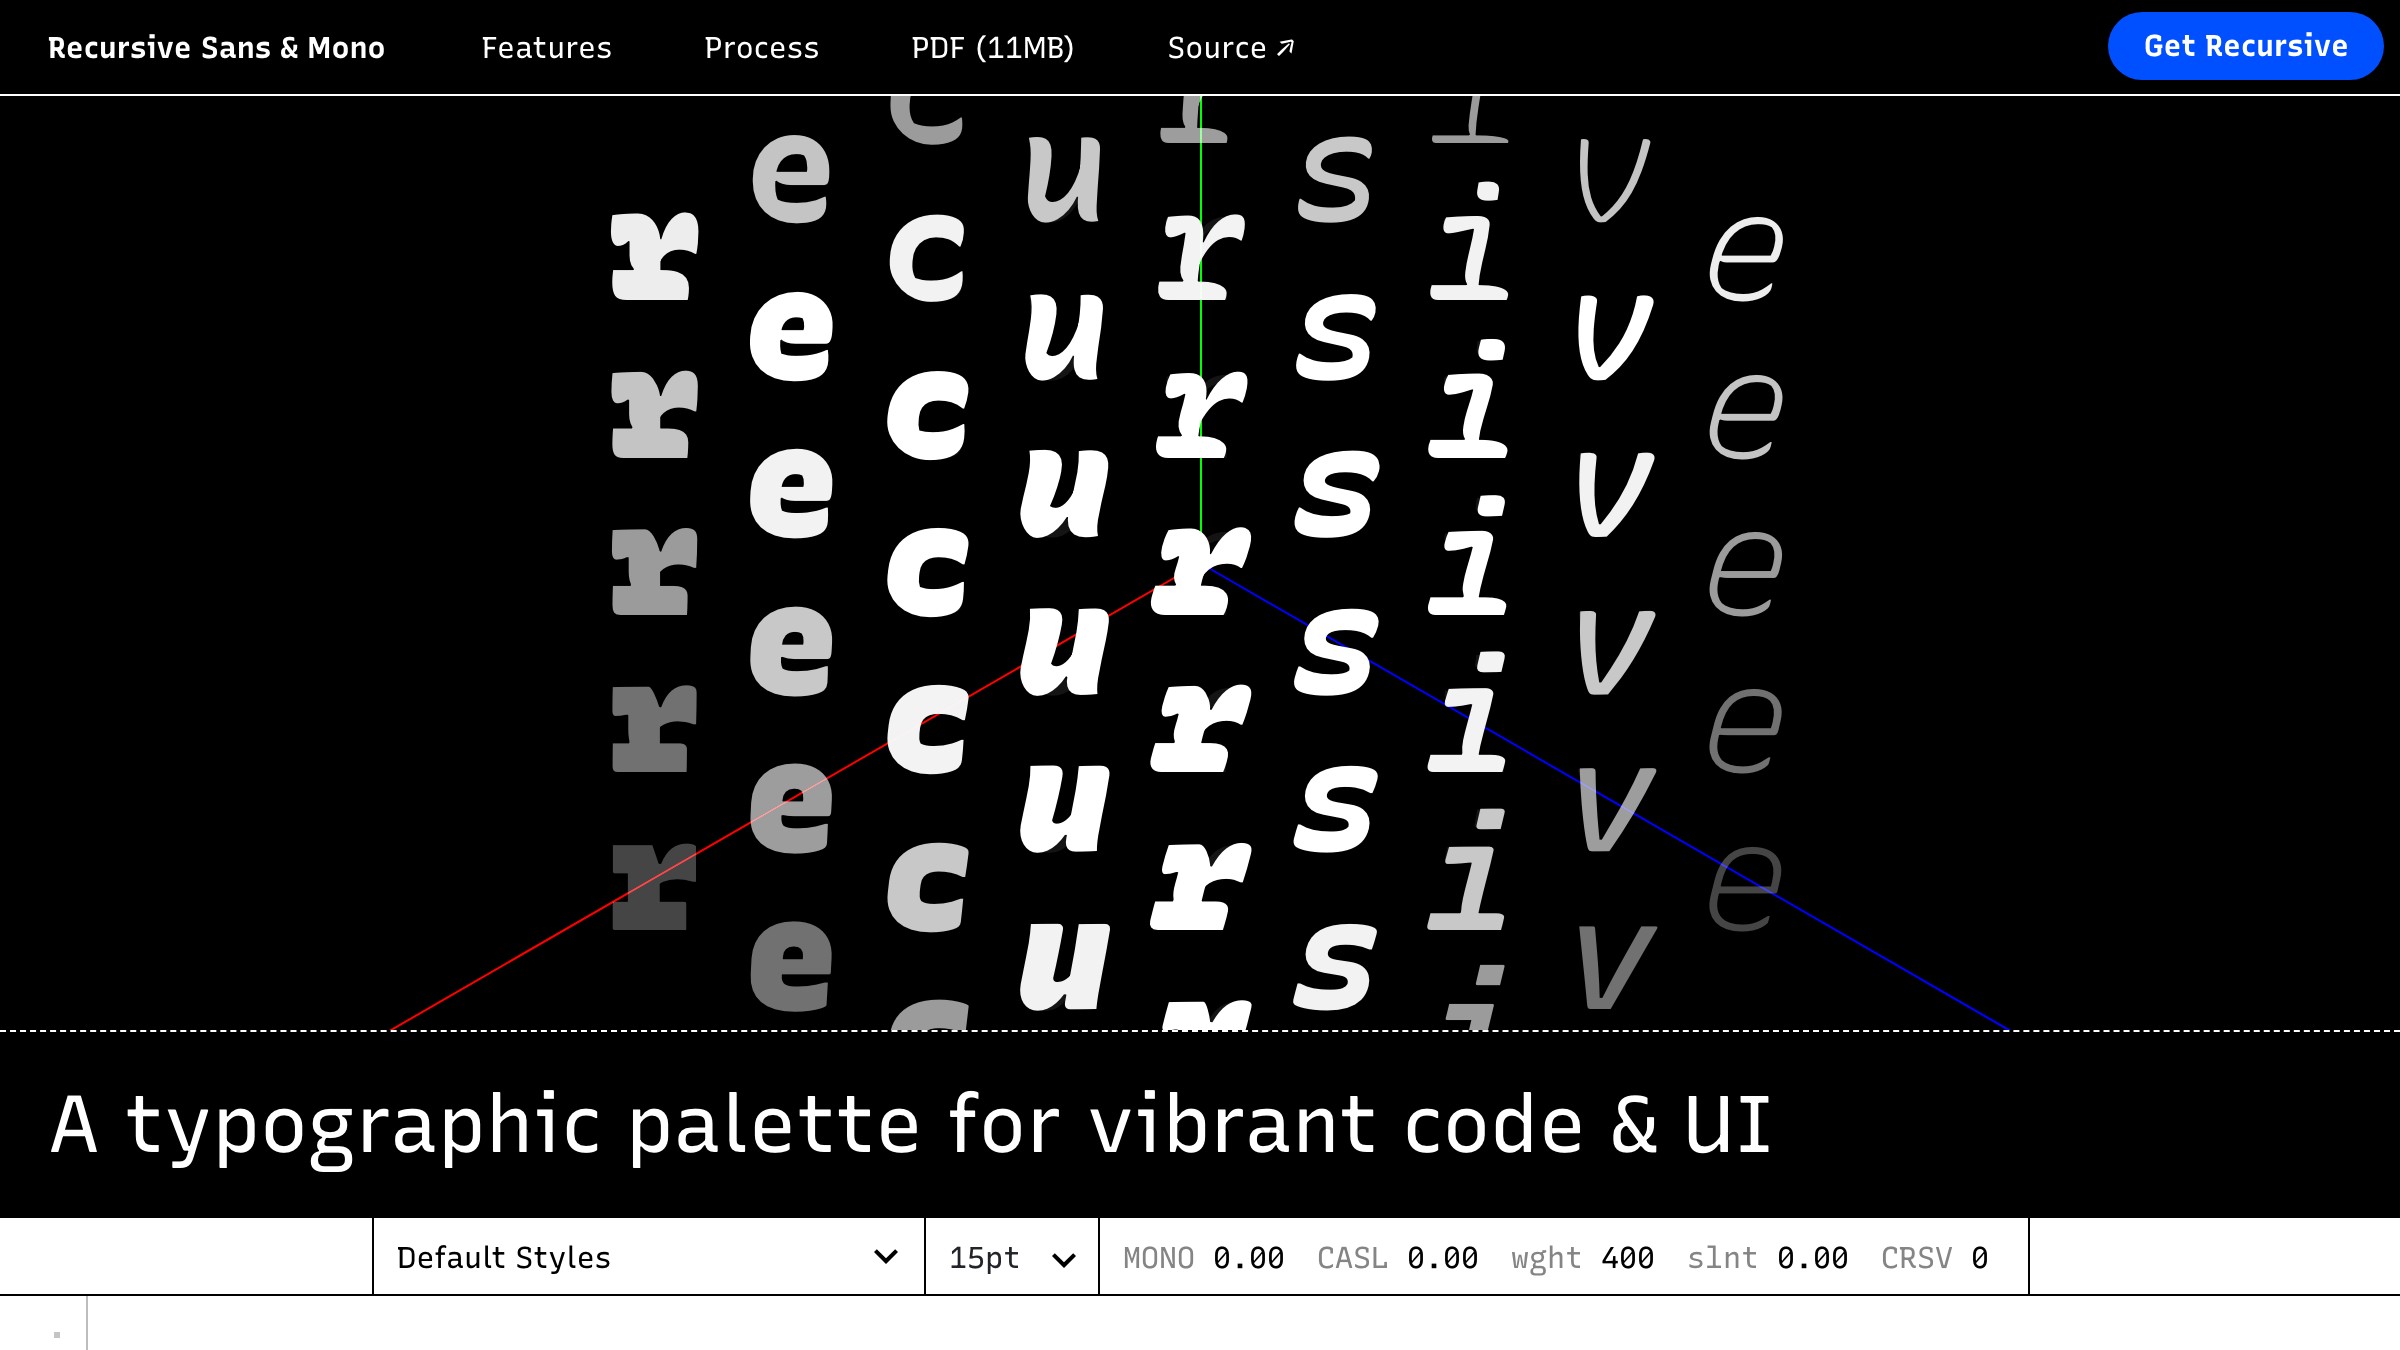Click the MONO 0.00 axis value
2400x1350 pixels.
click(1203, 1258)
